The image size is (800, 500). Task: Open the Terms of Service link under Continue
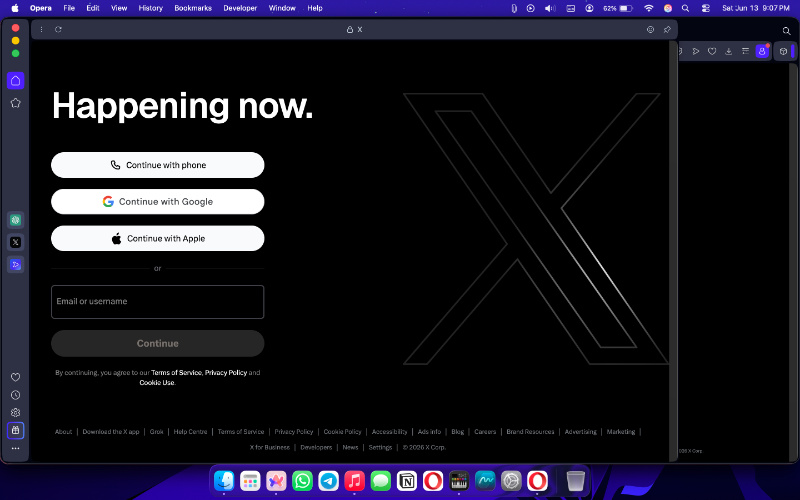coord(176,372)
